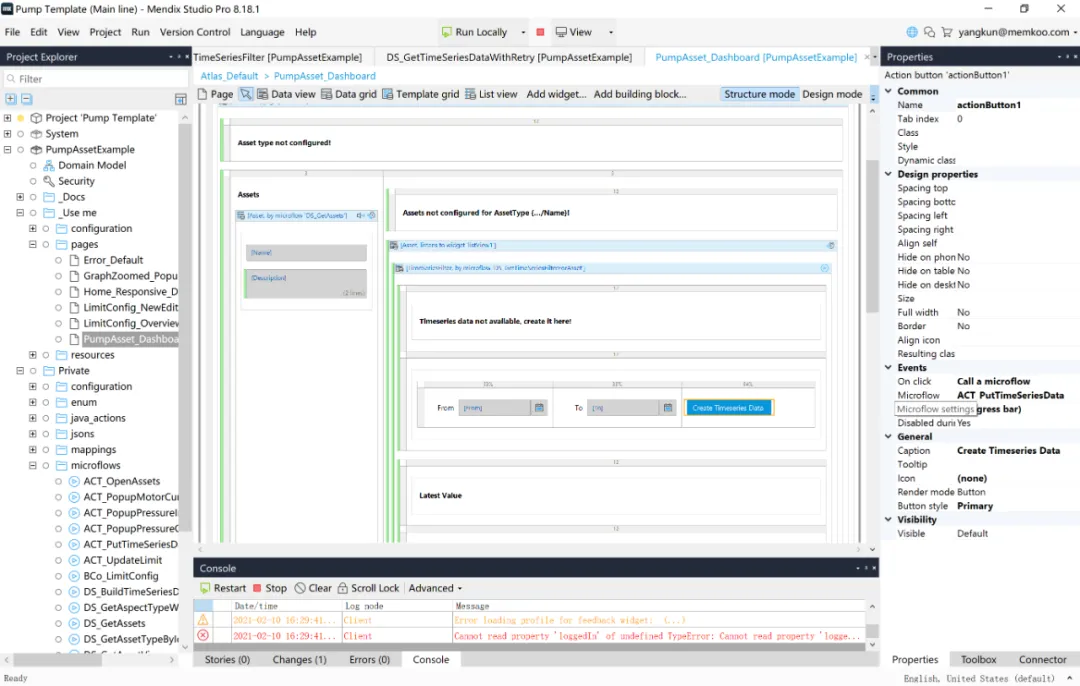The width and height of the screenshot is (1080, 686).
Task: Open the View dropdown arrow
Action: click(610, 32)
